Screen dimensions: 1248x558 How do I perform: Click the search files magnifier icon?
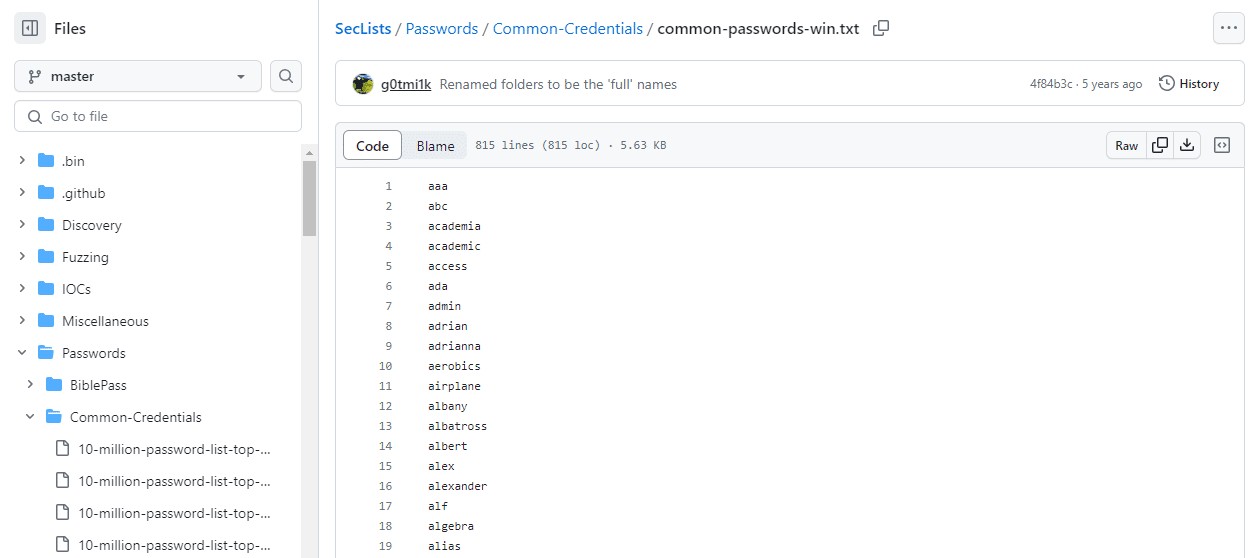(286, 76)
